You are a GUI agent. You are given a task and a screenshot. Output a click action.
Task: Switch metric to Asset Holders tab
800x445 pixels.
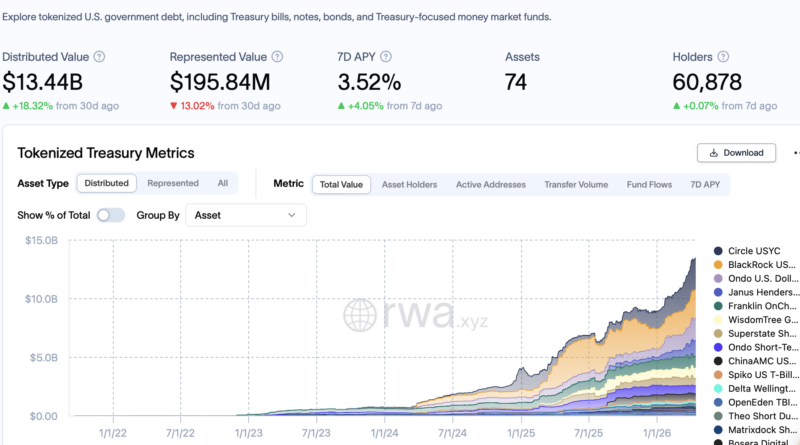click(409, 185)
